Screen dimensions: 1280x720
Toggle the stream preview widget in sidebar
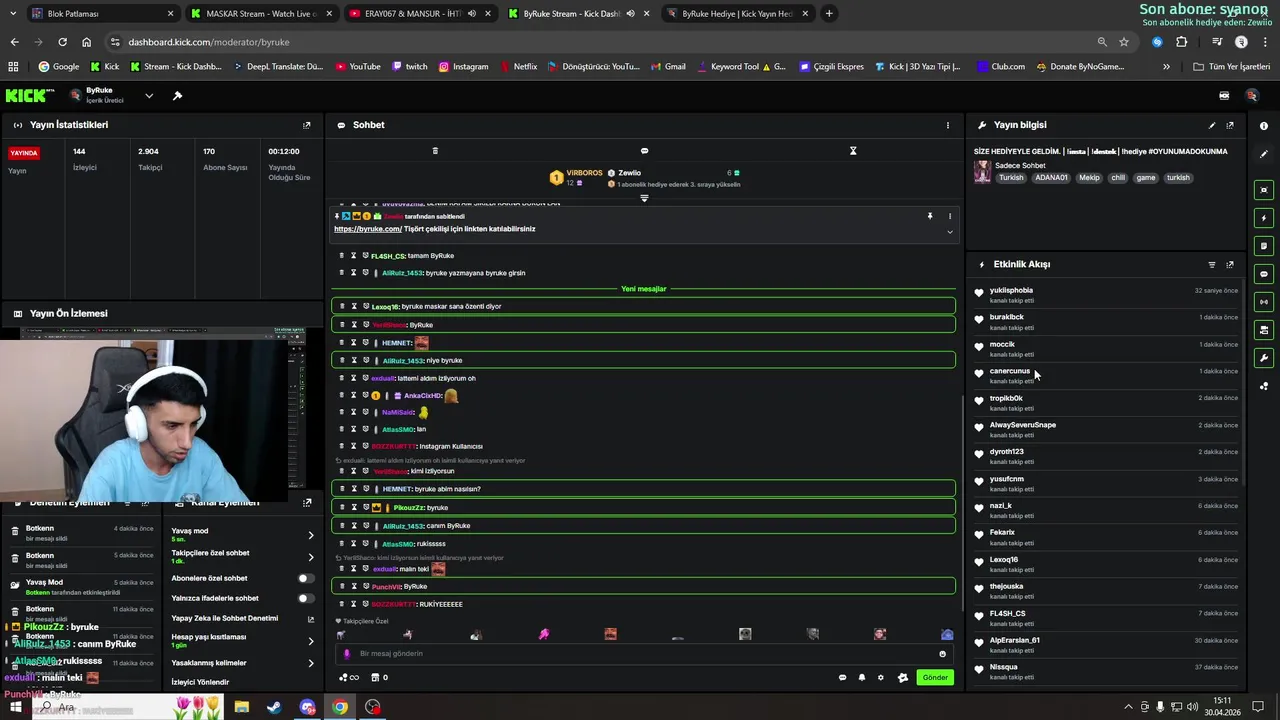(x=1264, y=190)
